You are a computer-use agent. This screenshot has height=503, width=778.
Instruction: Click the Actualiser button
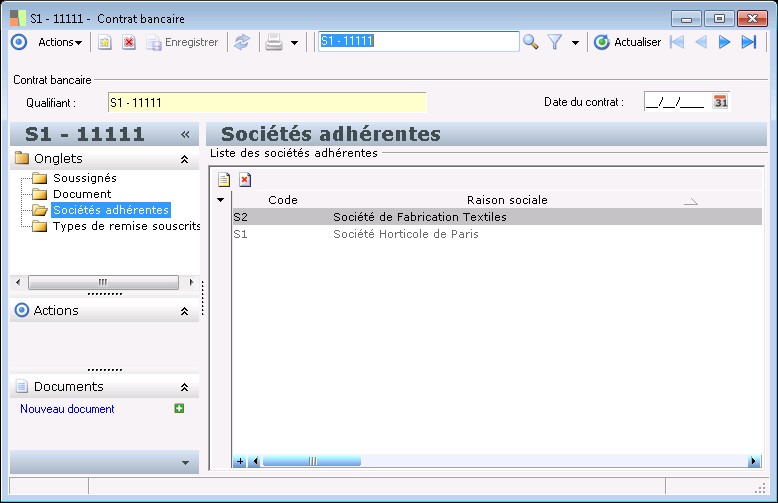coord(627,42)
